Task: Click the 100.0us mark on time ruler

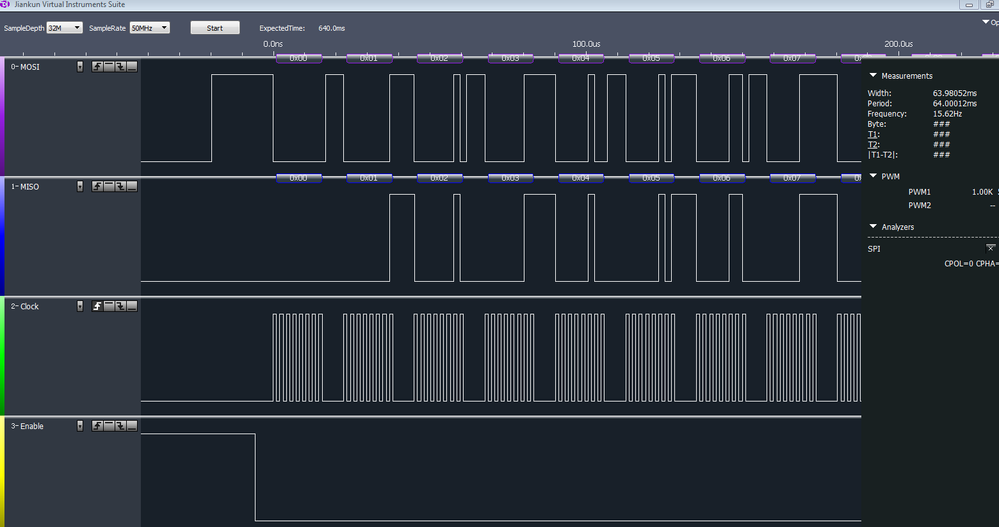Action: coord(586,44)
